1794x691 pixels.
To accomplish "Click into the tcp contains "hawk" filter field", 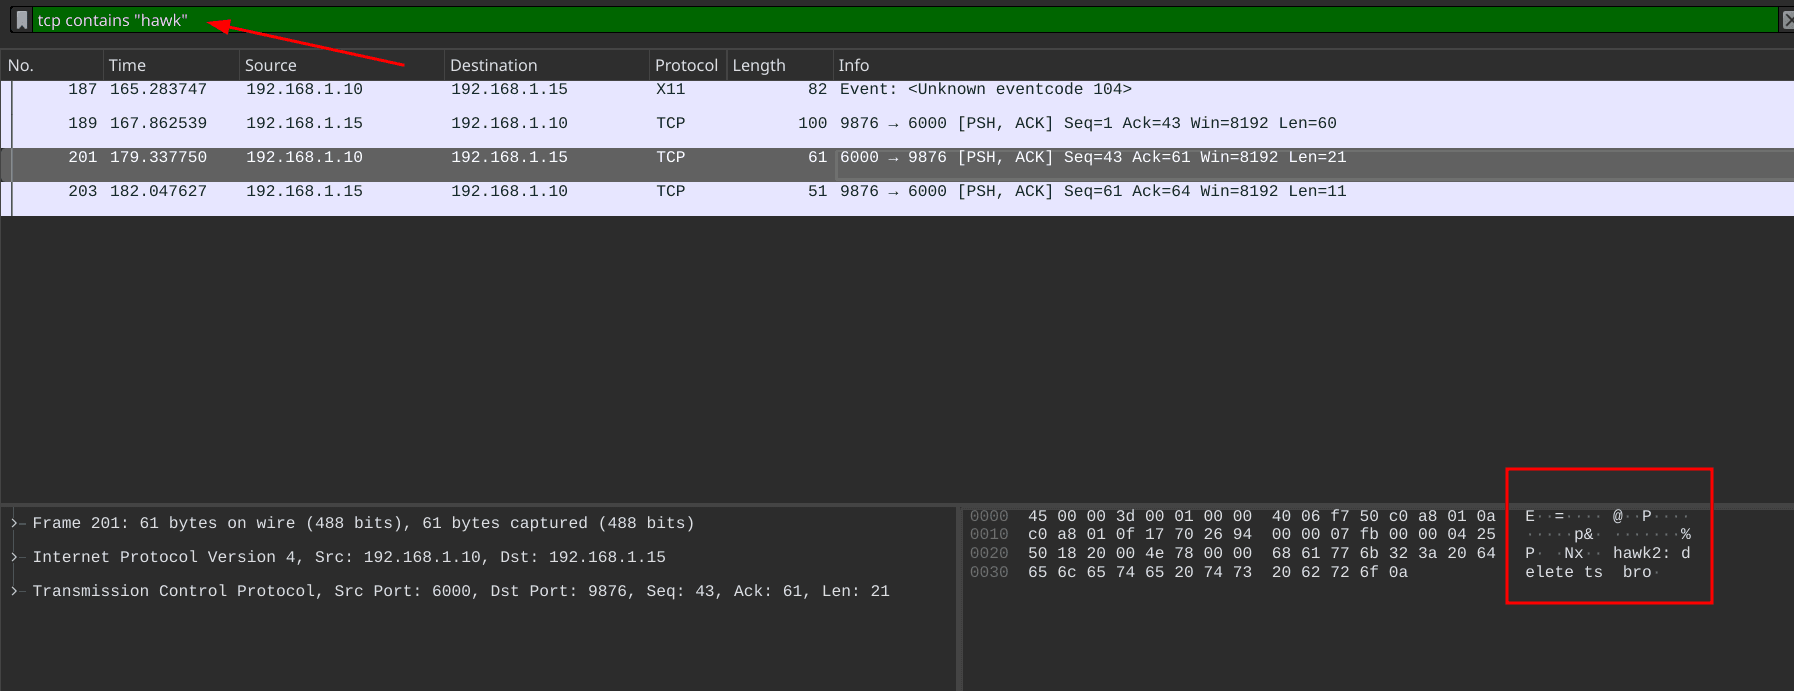I will click(900, 20).
